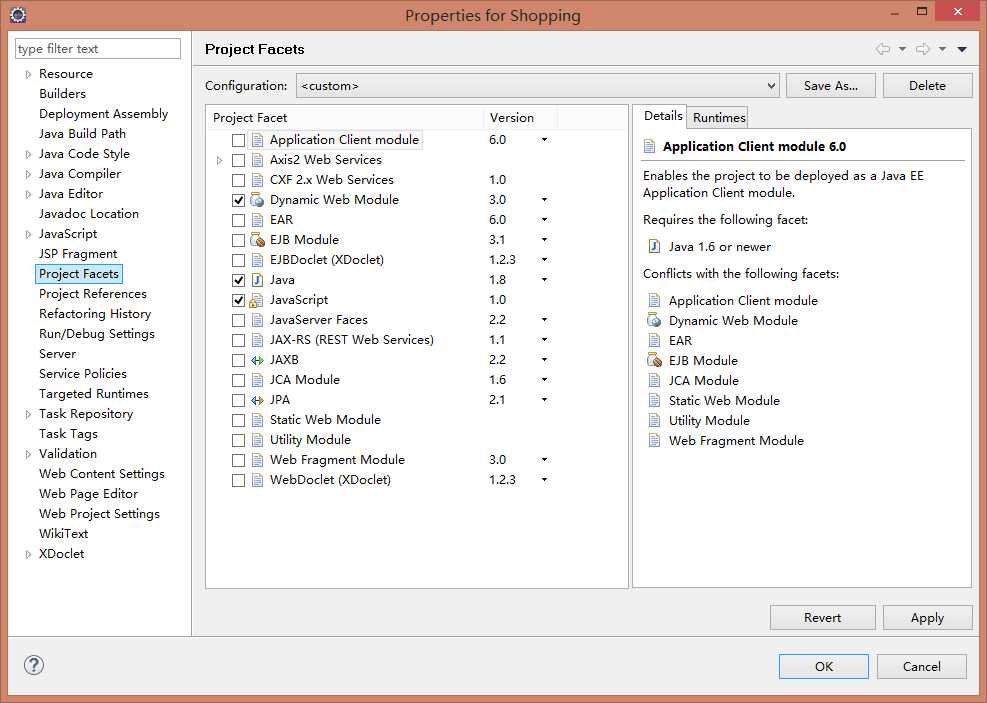Select Targeted Runtimes in the sidebar
987x703 pixels.
[93, 394]
